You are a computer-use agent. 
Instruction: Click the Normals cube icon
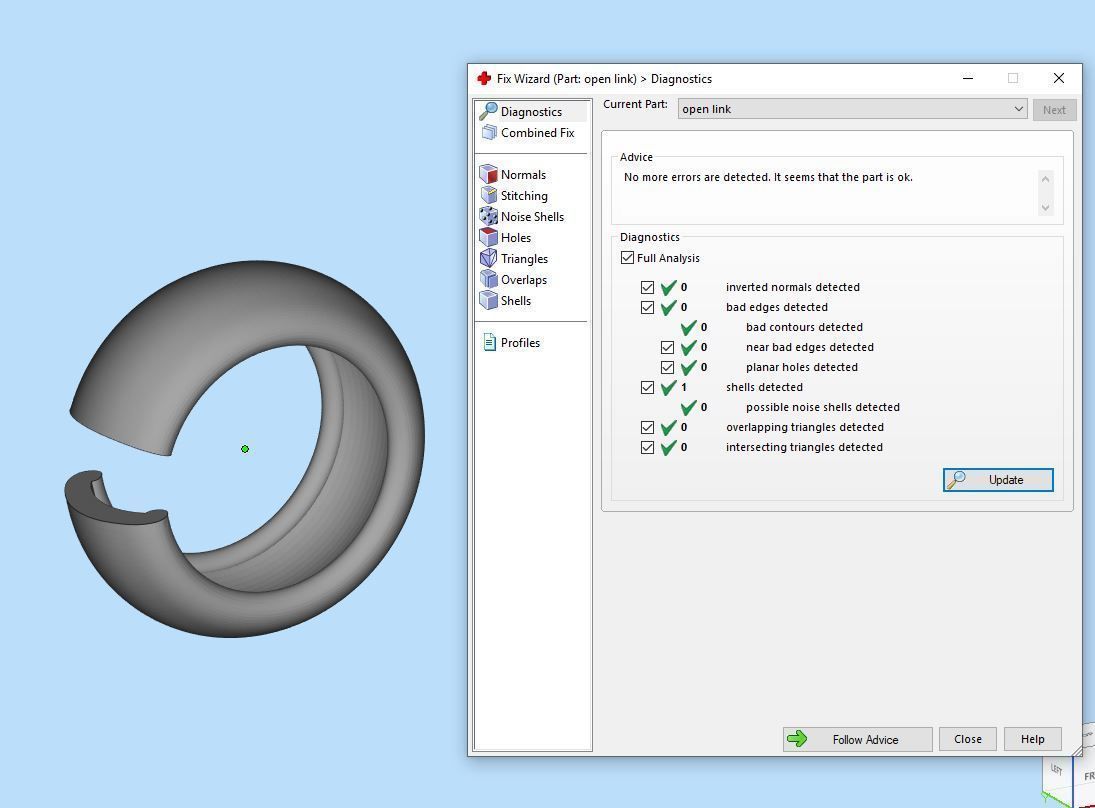coord(488,175)
